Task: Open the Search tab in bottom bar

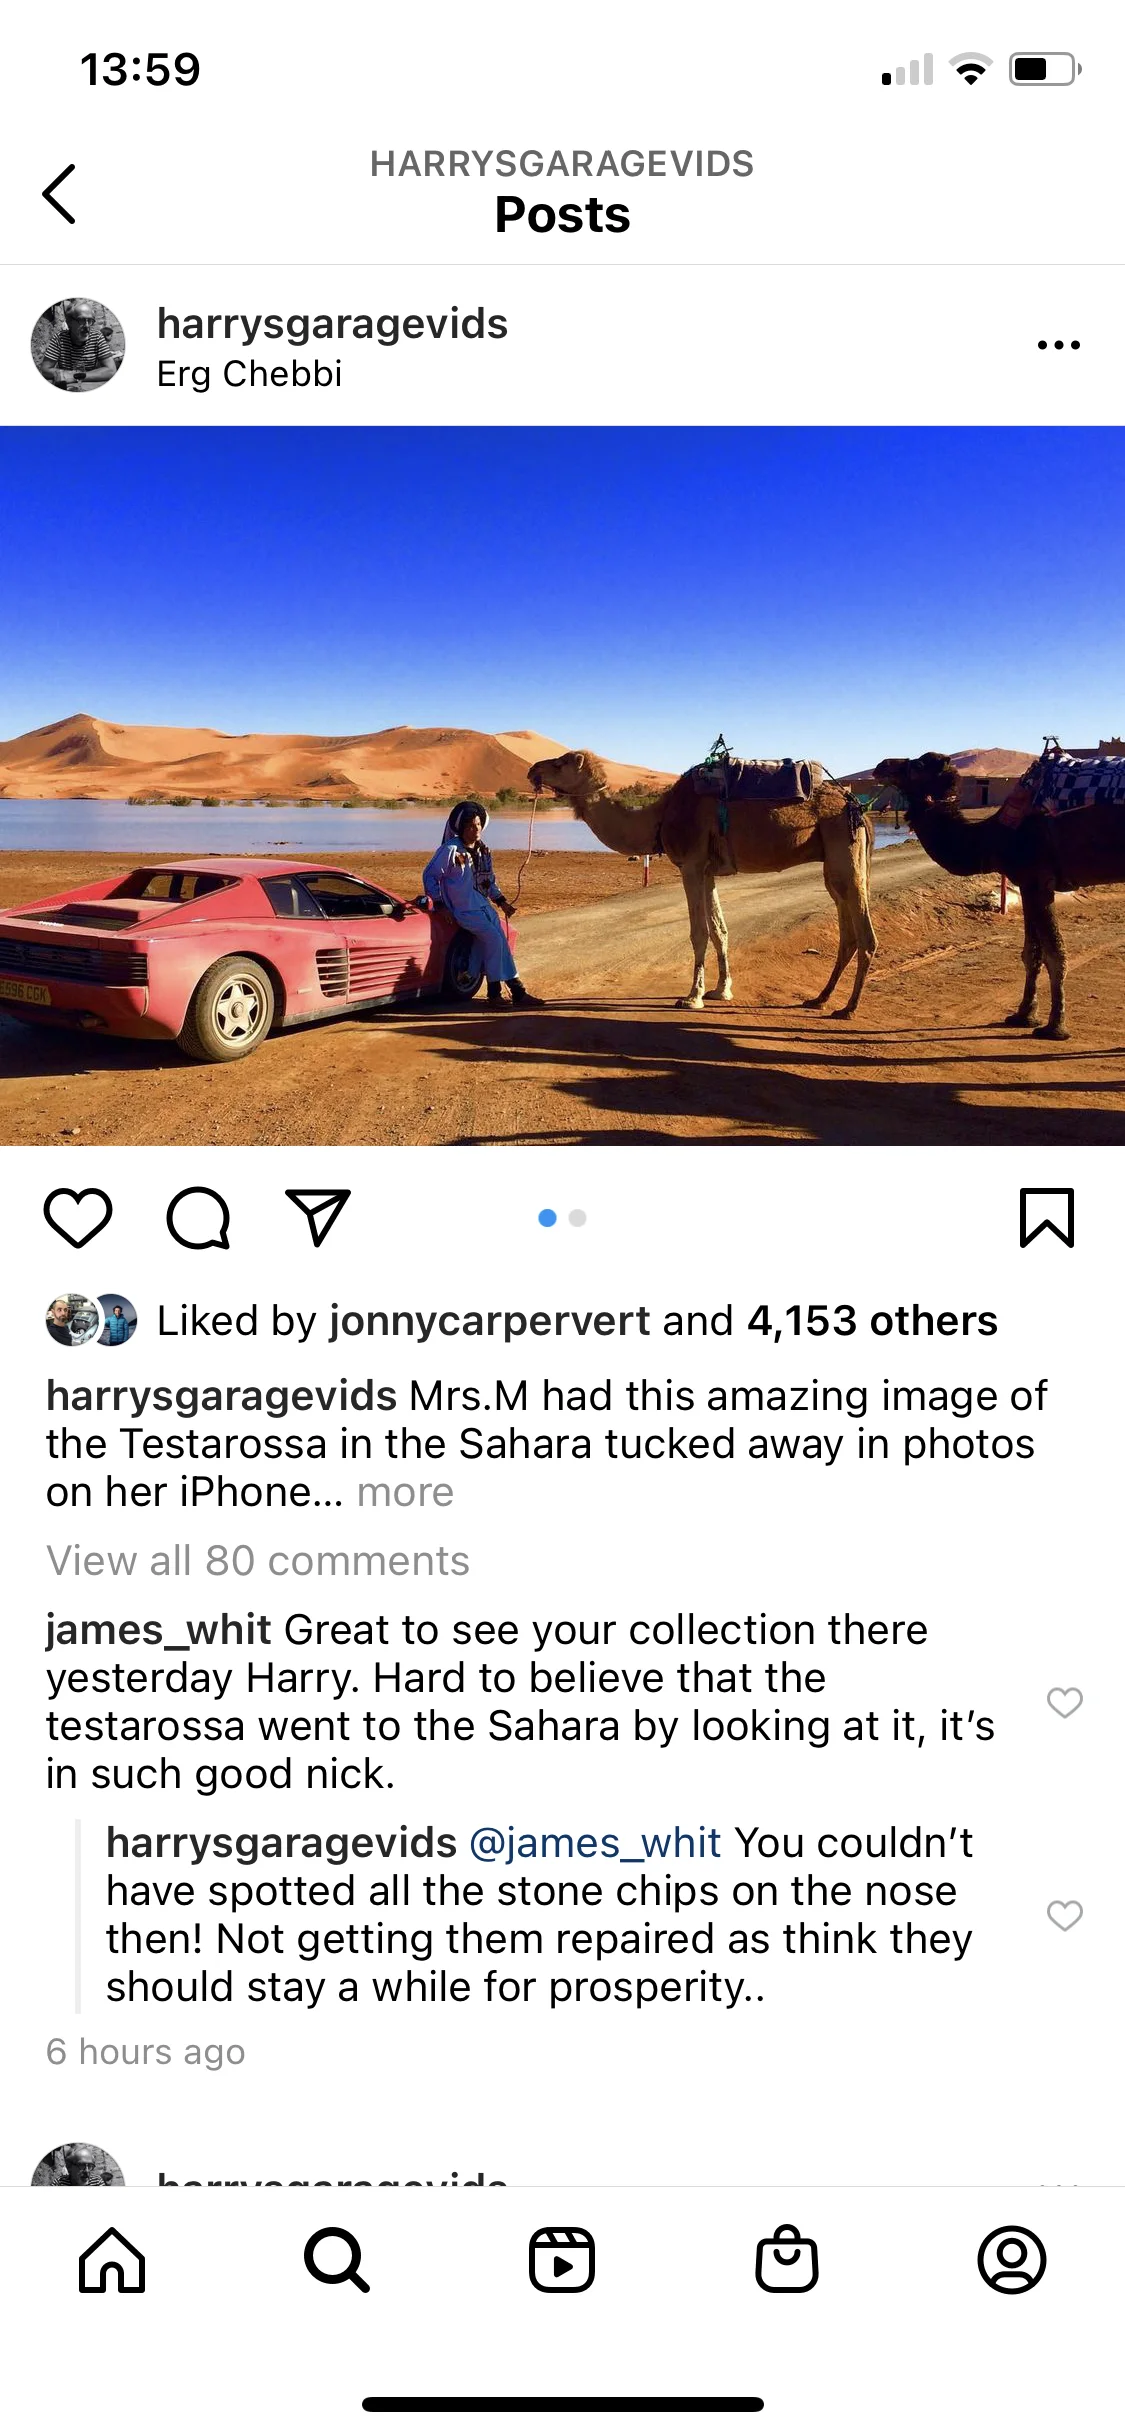Action: point(337,2259)
